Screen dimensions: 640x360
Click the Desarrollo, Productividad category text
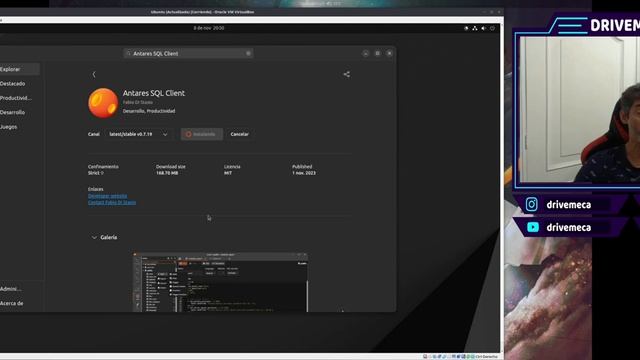(149, 111)
